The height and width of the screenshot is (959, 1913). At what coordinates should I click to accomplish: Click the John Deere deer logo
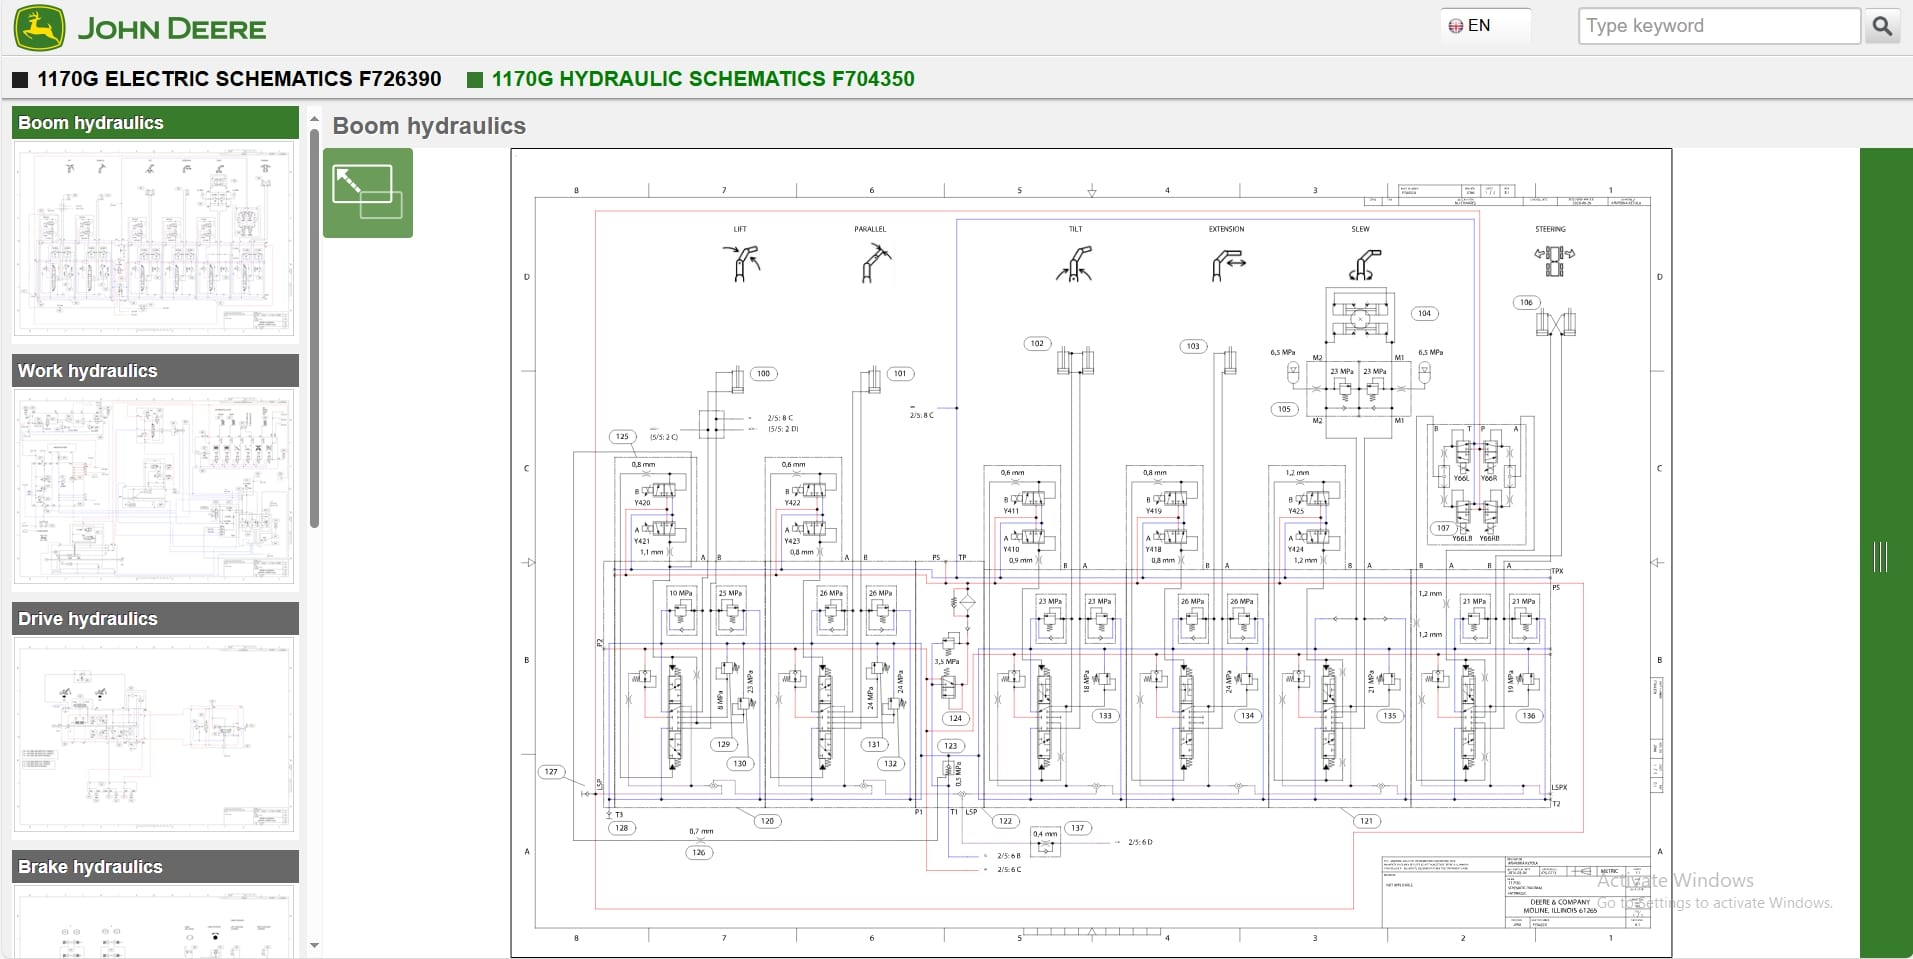(39, 27)
